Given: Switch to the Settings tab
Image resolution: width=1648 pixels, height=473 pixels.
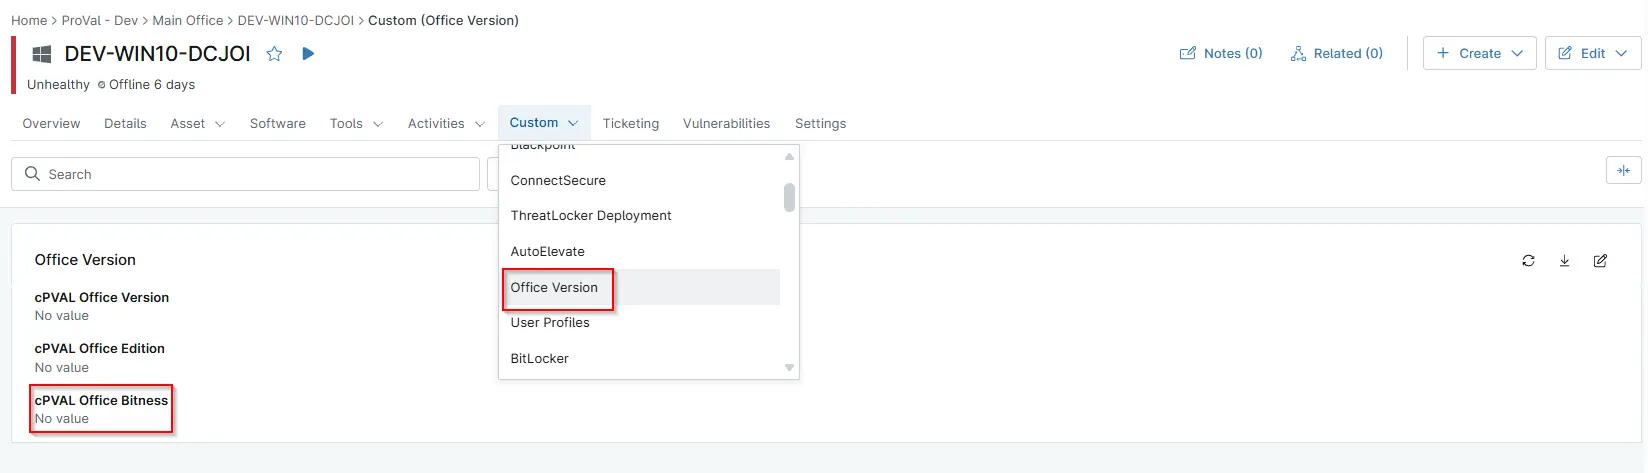Looking at the screenshot, I should click(x=820, y=124).
